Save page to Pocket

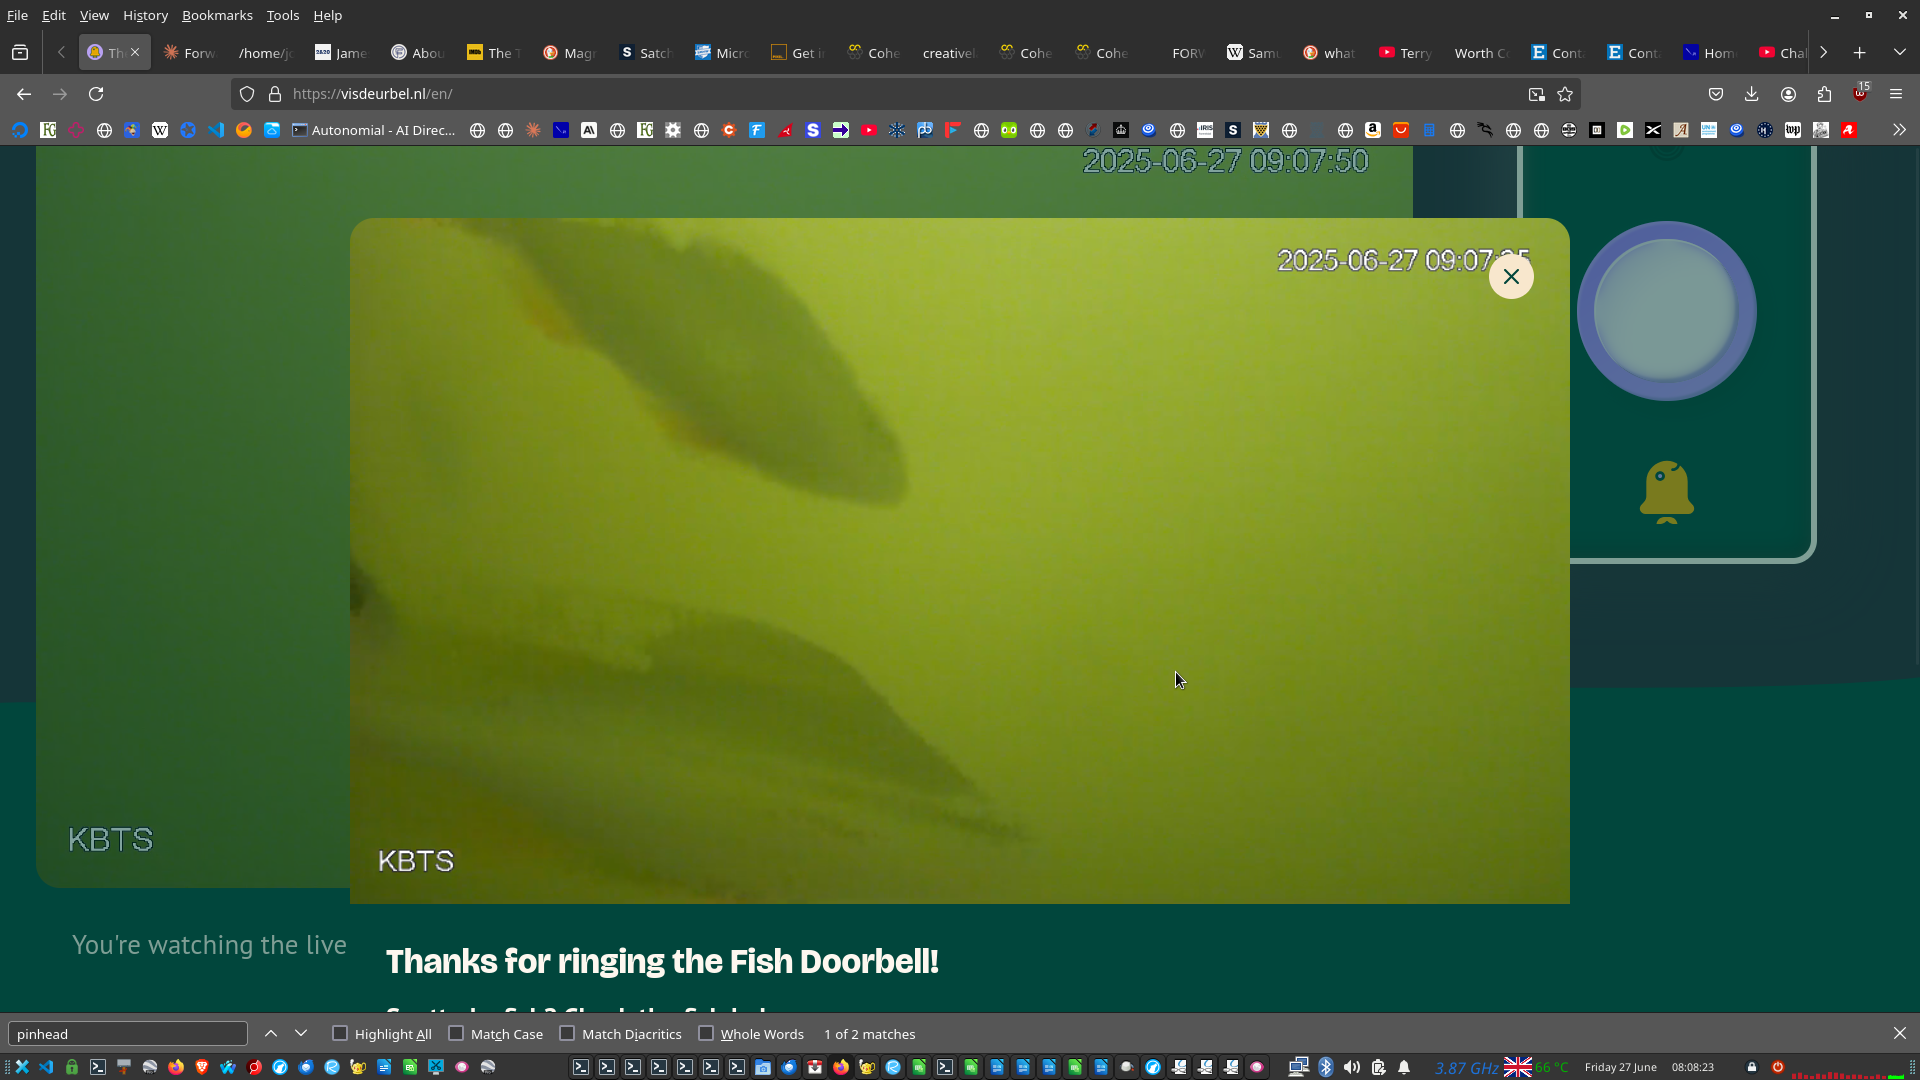[x=1716, y=94]
